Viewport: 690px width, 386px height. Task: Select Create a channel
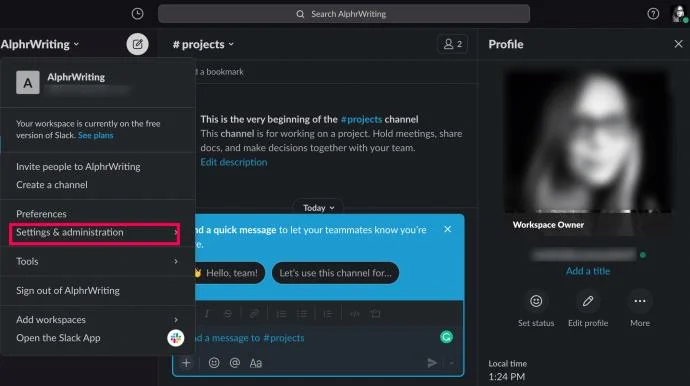pyautogui.click(x=52, y=185)
